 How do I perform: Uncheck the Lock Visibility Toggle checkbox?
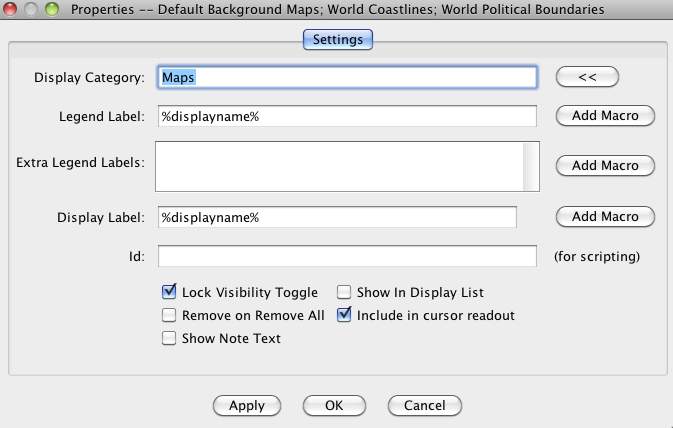coord(169,293)
